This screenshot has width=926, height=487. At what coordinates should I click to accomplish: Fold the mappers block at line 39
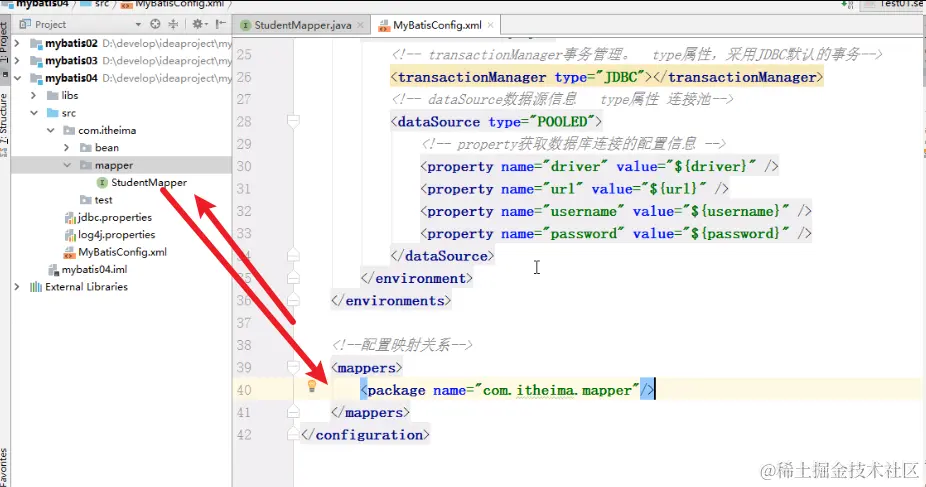point(293,367)
